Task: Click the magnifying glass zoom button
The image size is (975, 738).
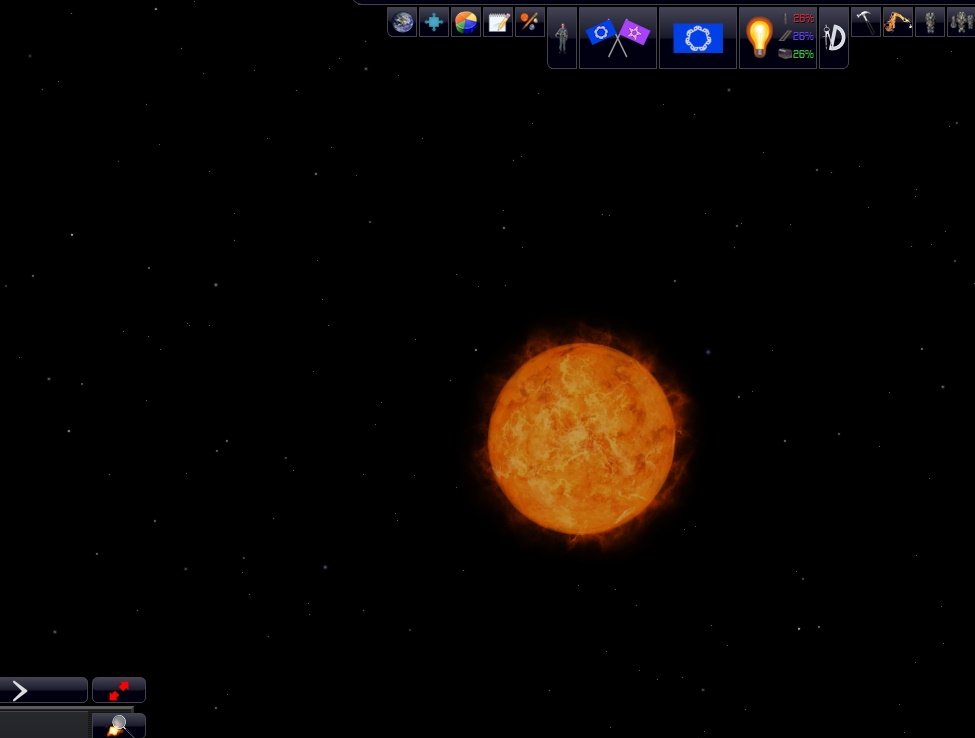Action: (118, 725)
